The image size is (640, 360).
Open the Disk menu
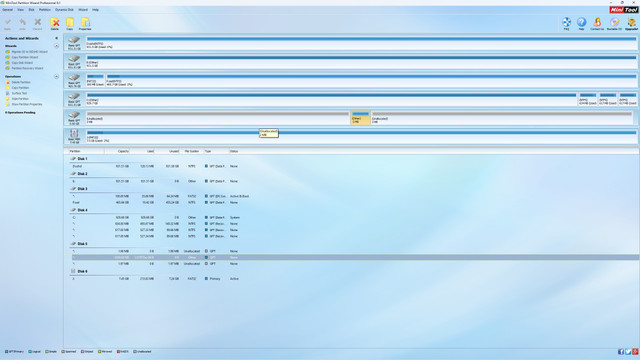click(x=31, y=9)
